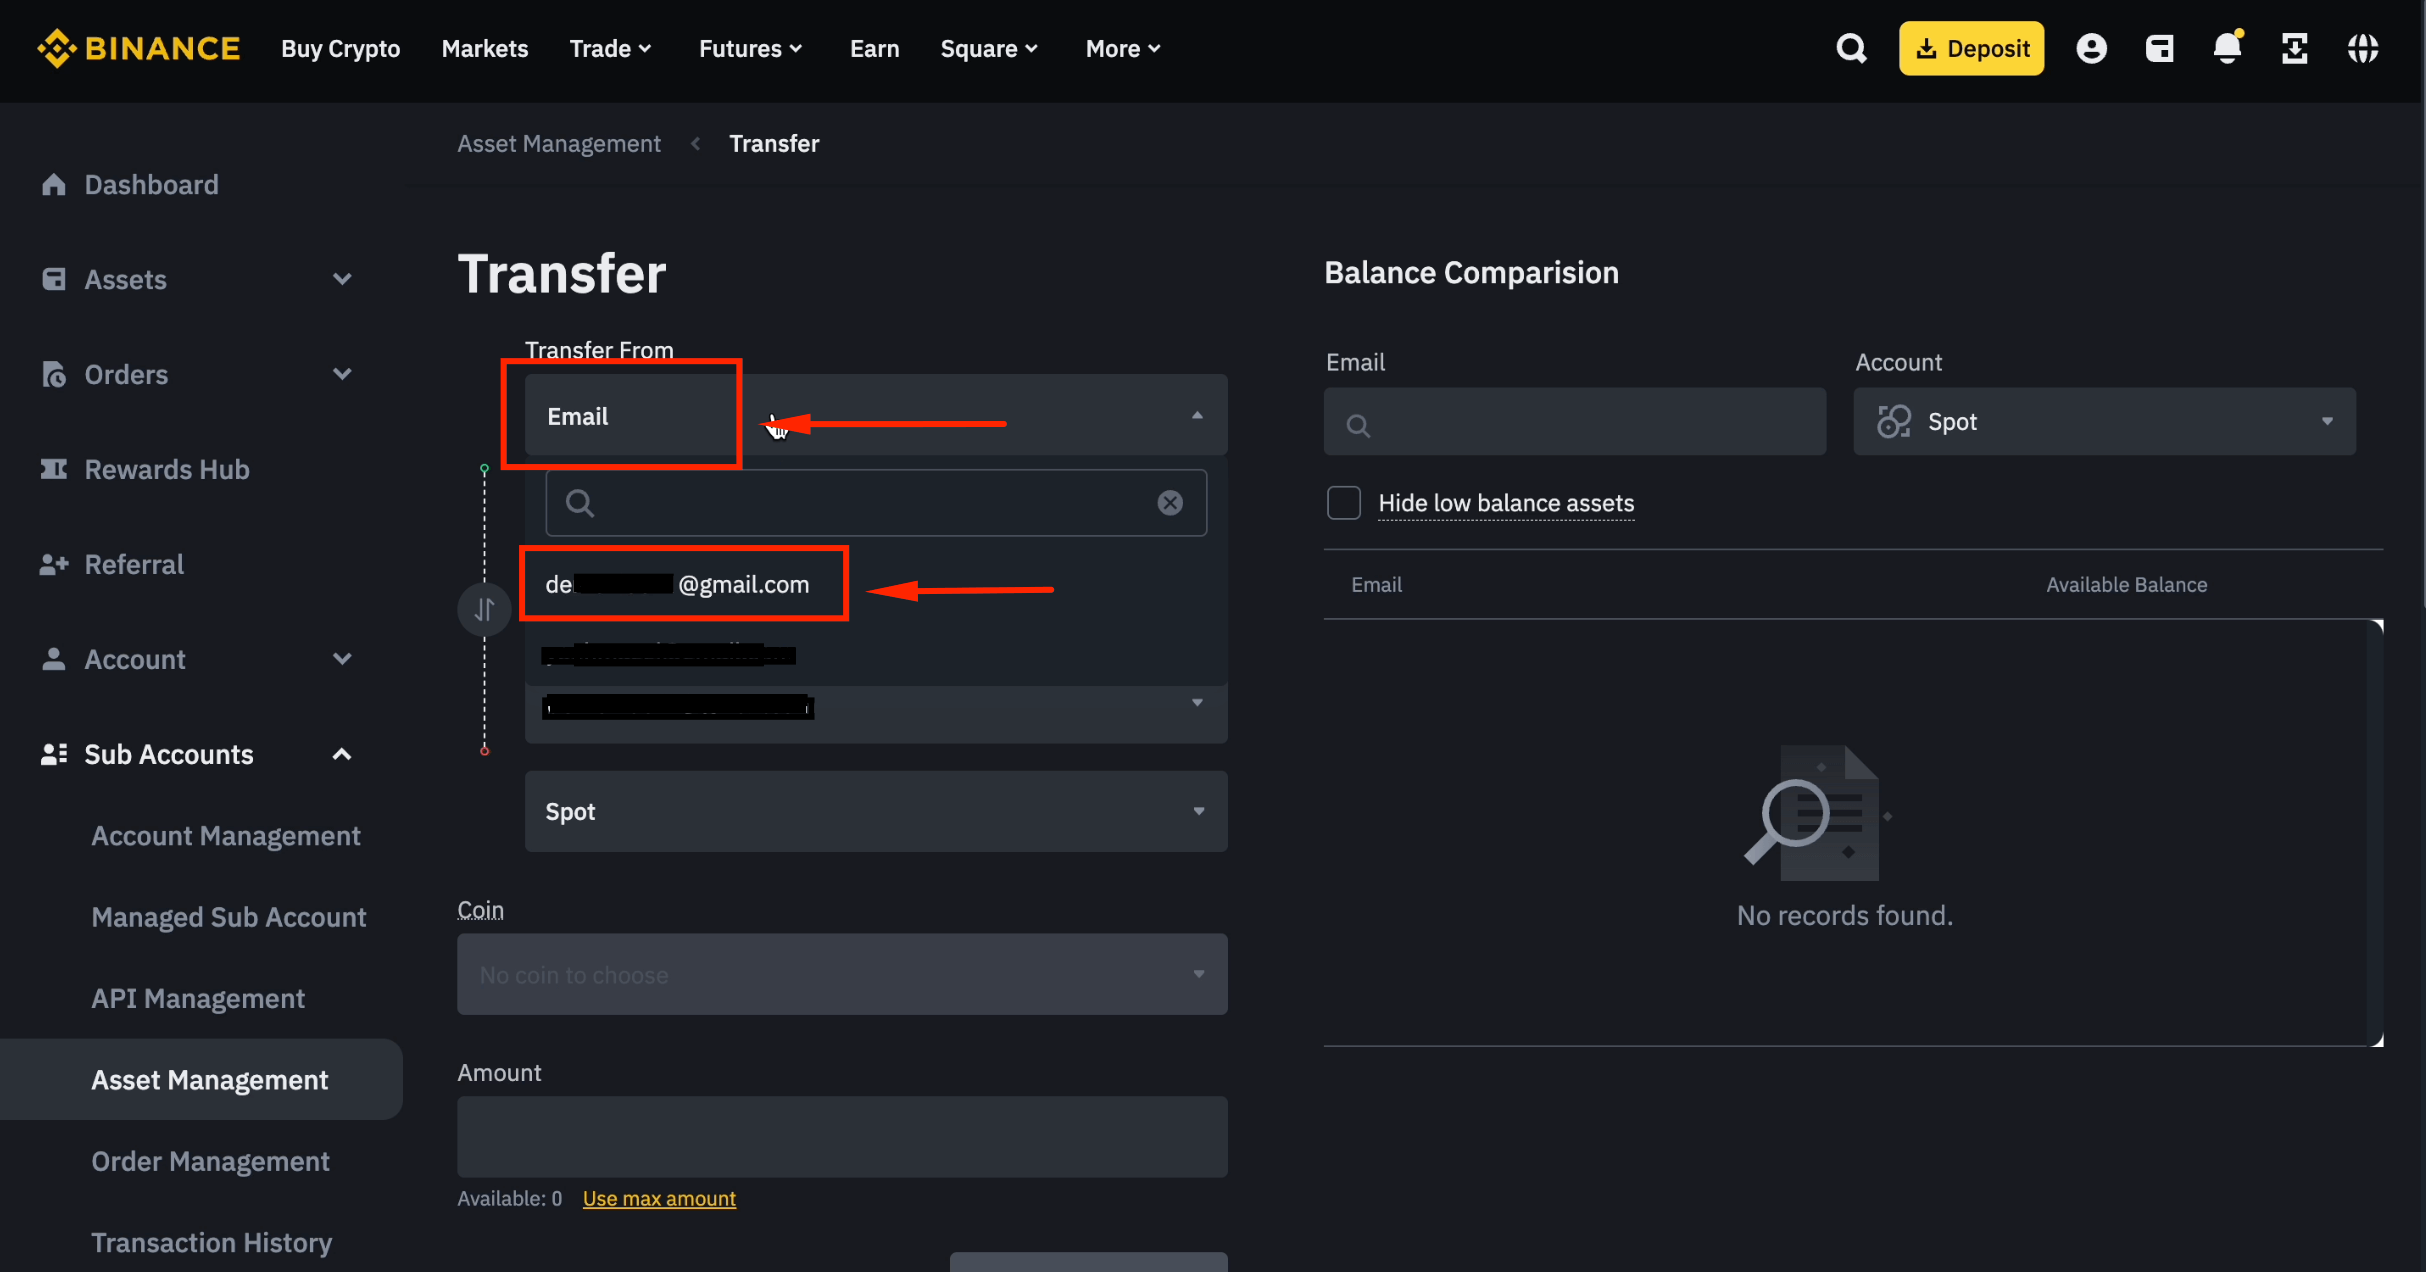Clear the email search field with X
Screen dimensions: 2426x1272
tap(1170, 503)
